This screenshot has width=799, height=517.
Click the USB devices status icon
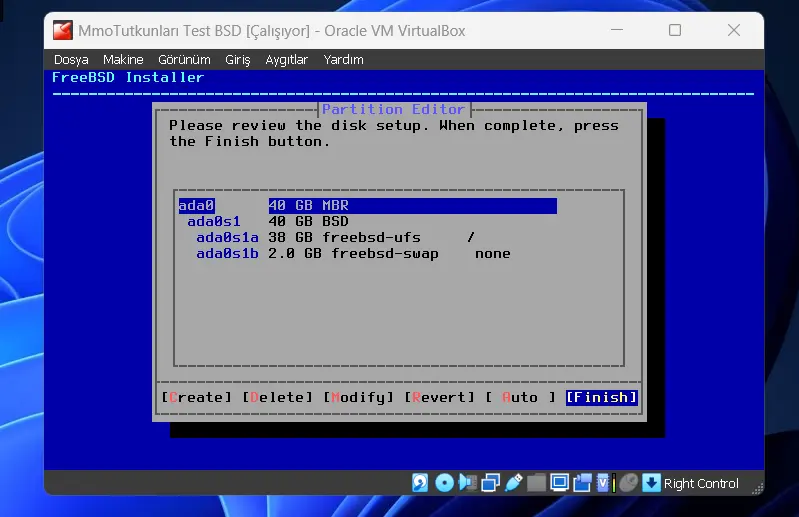(514, 482)
